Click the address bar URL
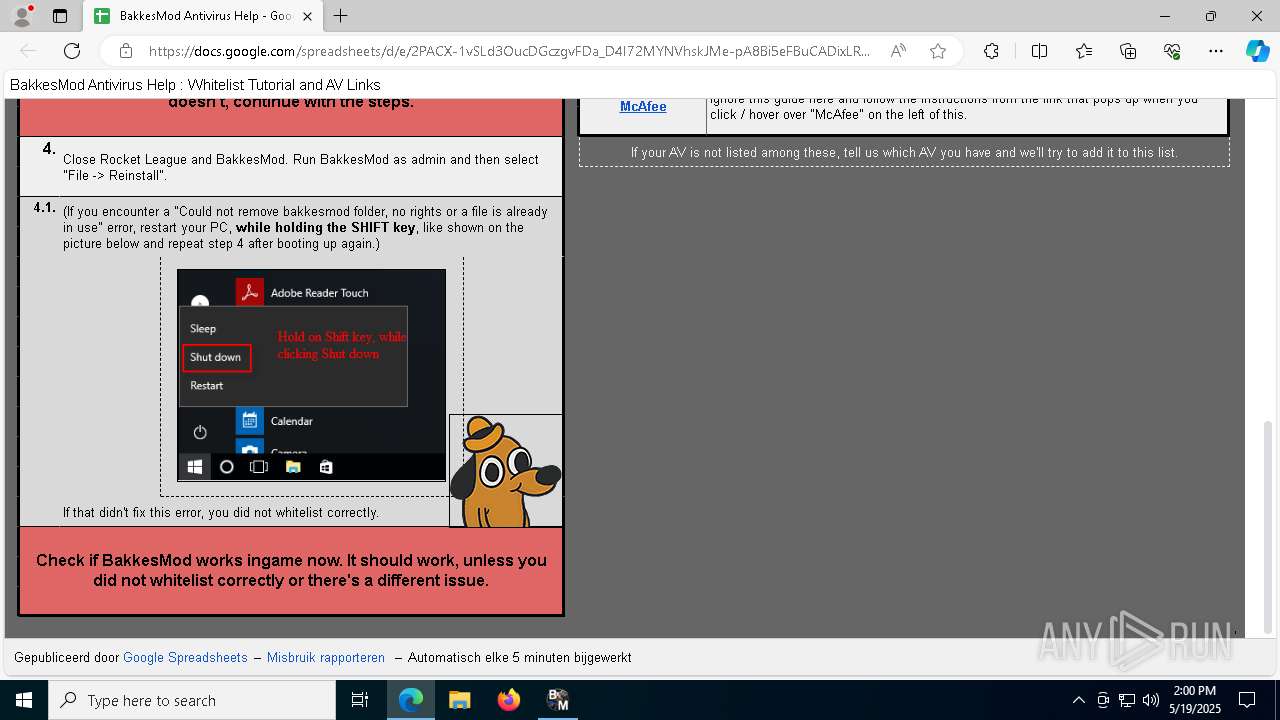The height and width of the screenshot is (720, 1280). [x=509, y=51]
